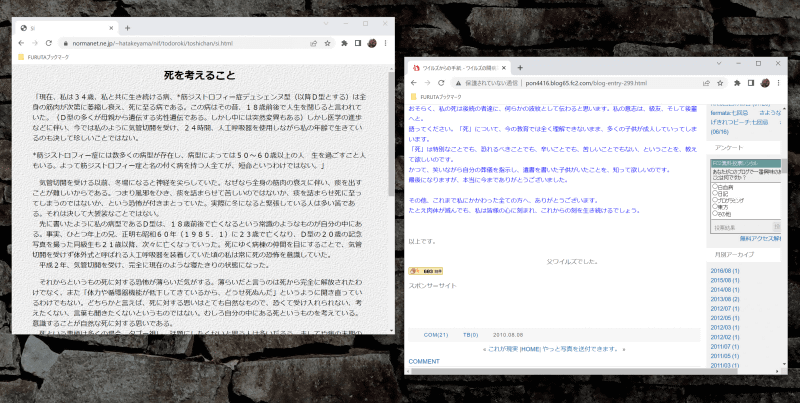800x403 pixels.
Task: Open the COM(21) comments link
Action: click(x=436, y=334)
